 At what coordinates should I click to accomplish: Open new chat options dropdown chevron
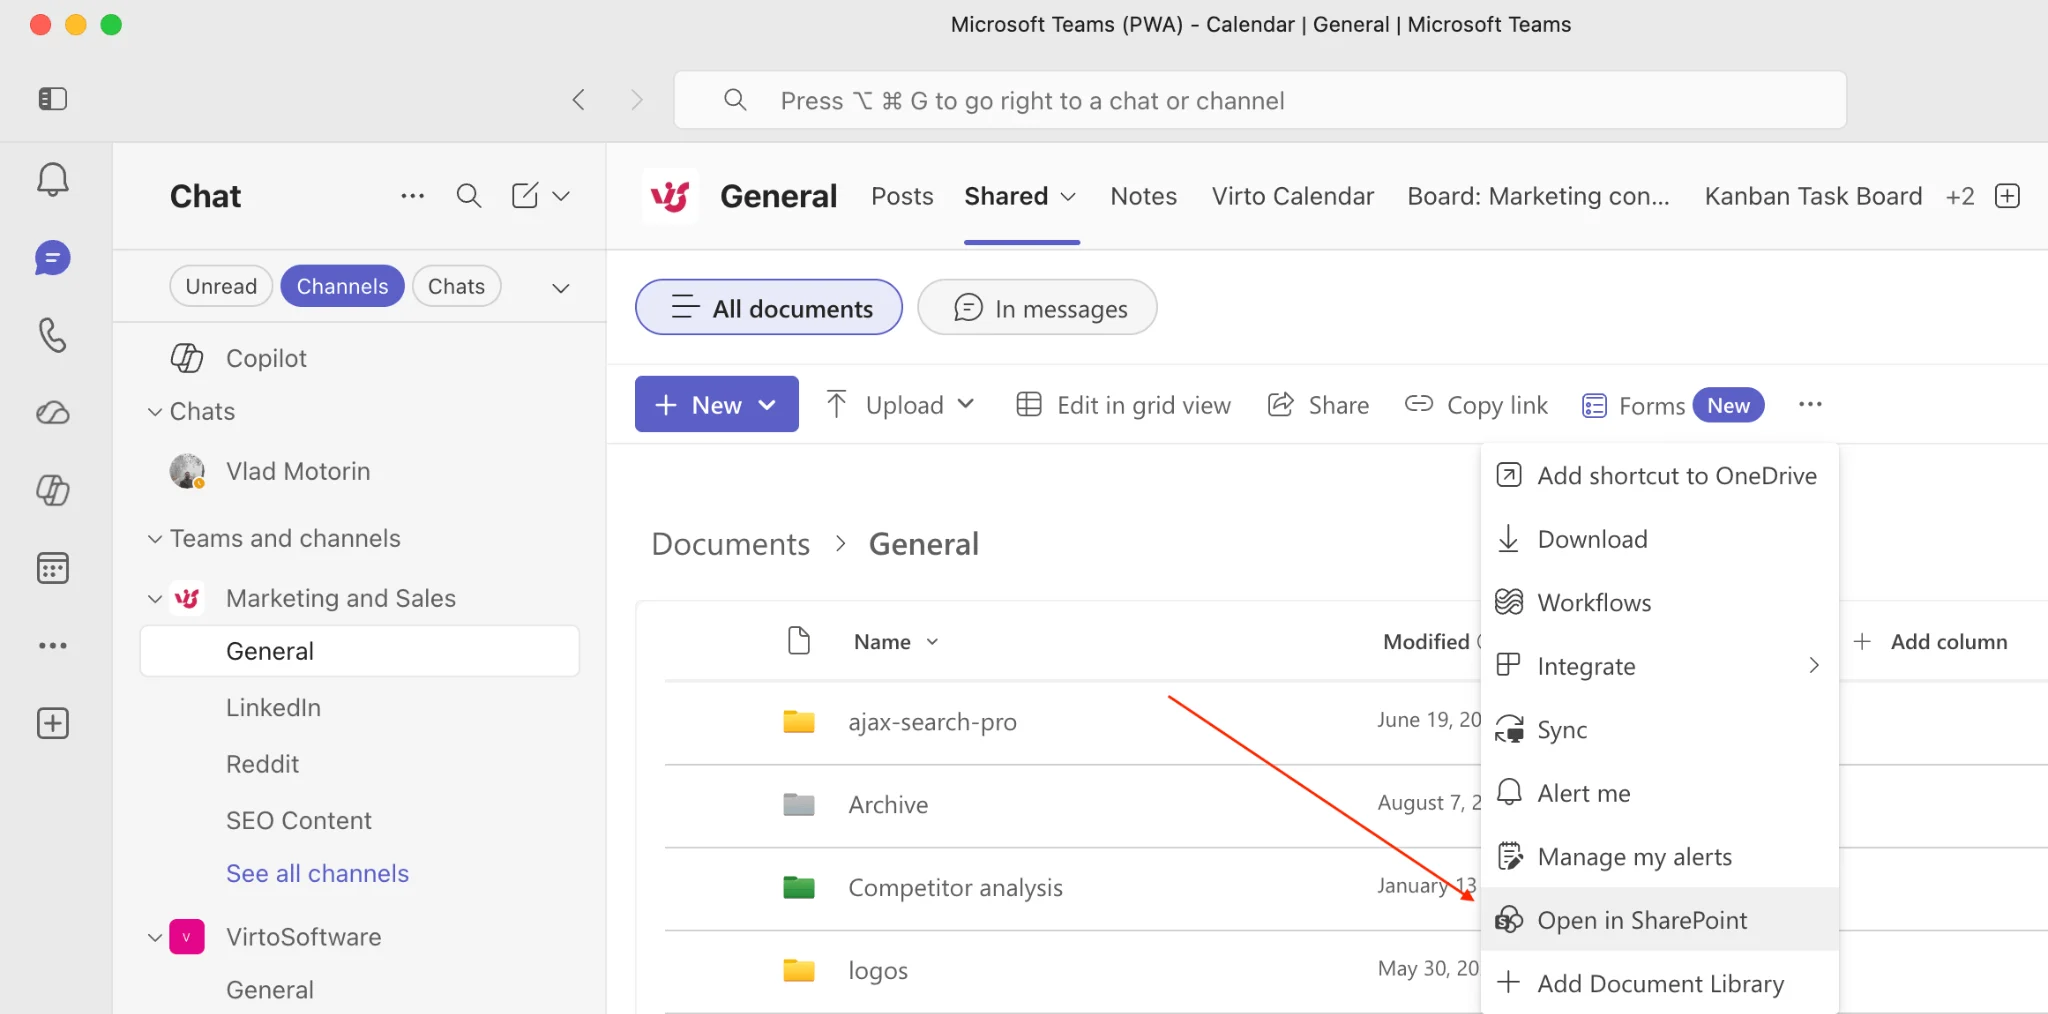tap(561, 196)
